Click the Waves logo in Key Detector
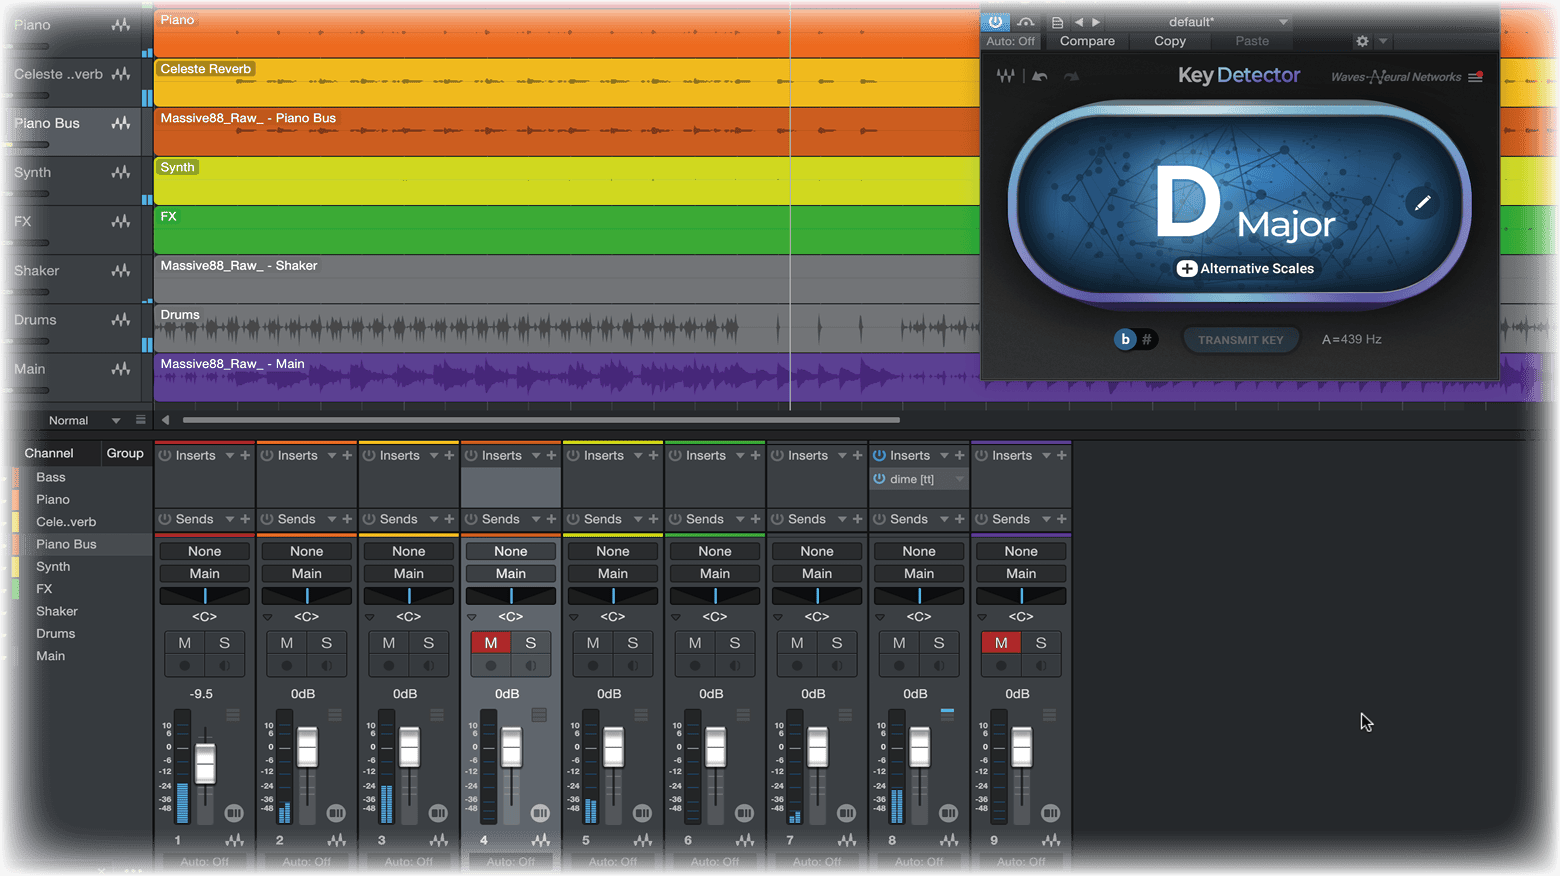This screenshot has width=1560, height=876. pos(1005,76)
